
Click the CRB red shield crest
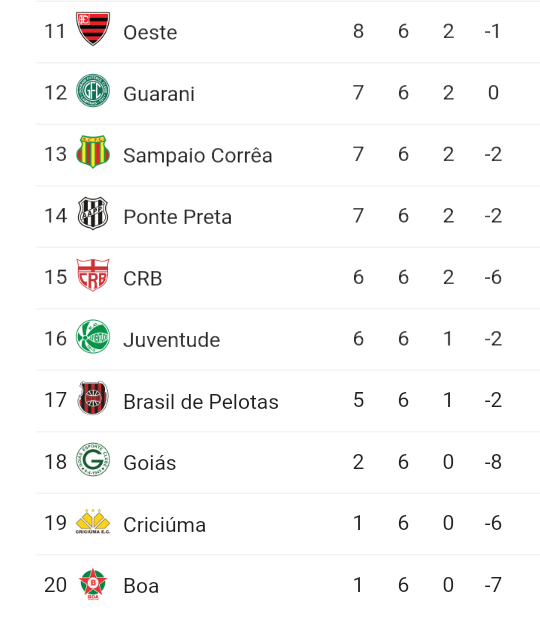pos(93,275)
